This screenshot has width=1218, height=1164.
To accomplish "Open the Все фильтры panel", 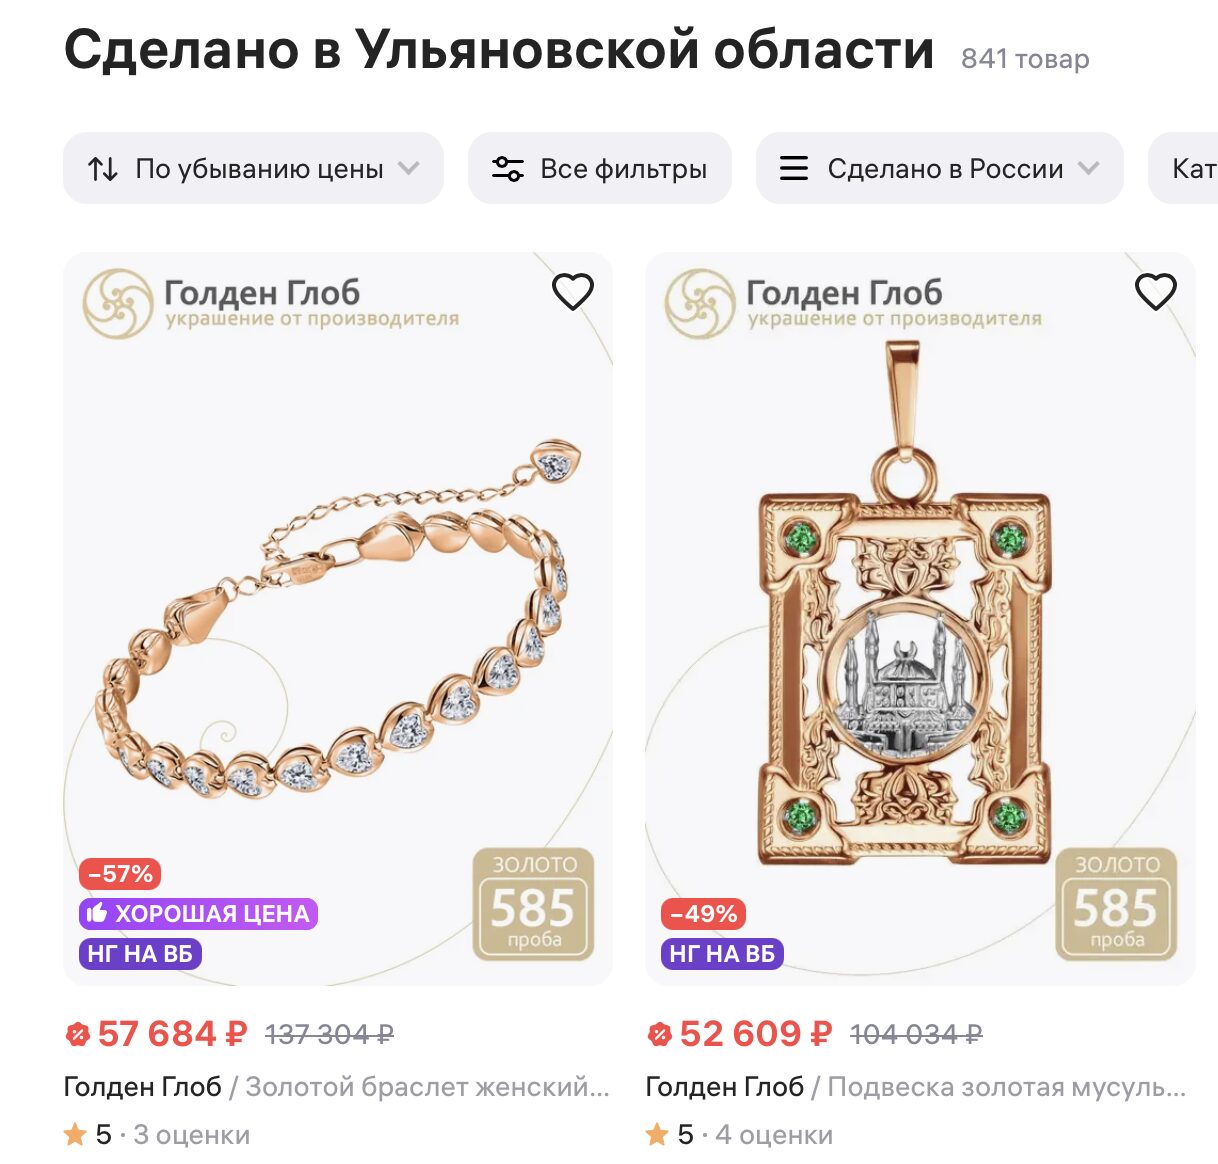I will (x=600, y=168).
